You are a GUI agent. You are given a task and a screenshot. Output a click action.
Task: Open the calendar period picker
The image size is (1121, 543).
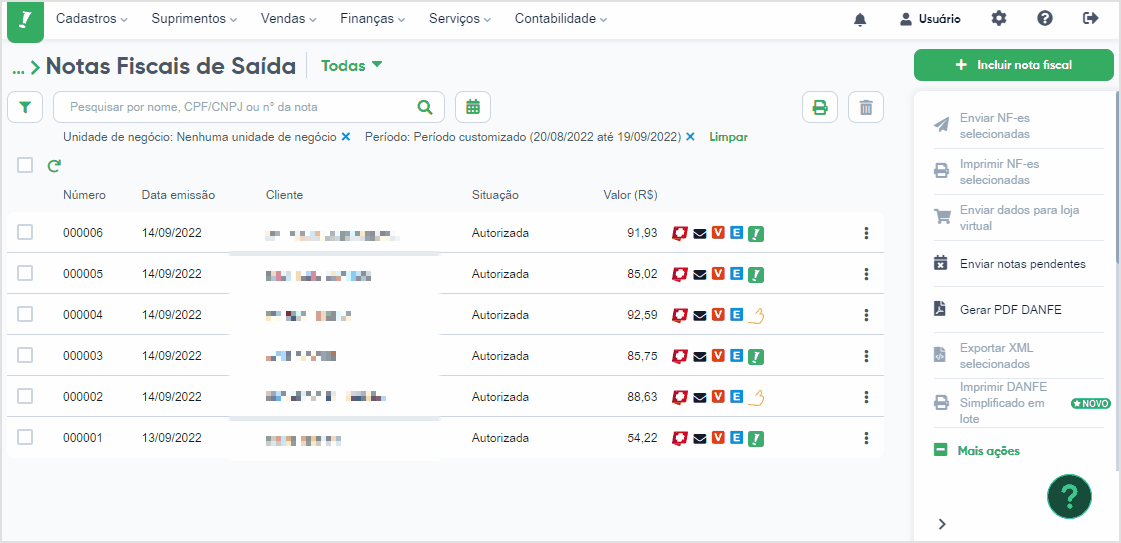coord(473,107)
